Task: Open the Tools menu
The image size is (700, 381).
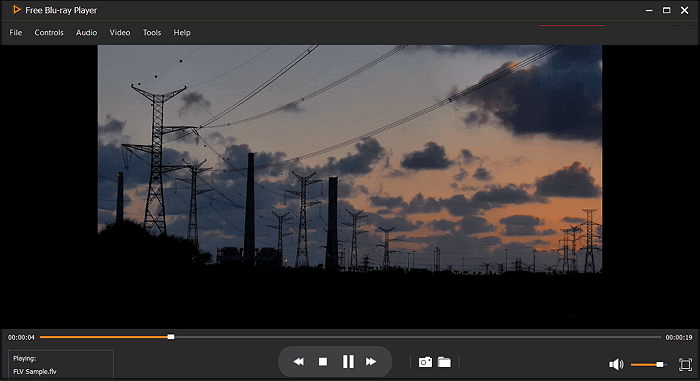Action: coord(152,33)
